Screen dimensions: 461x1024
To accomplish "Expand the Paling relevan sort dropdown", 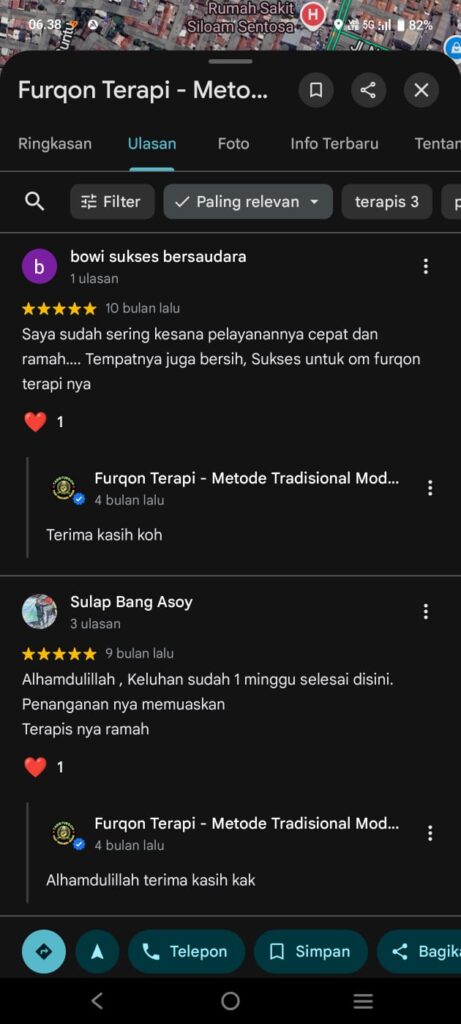I will tap(248, 202).
